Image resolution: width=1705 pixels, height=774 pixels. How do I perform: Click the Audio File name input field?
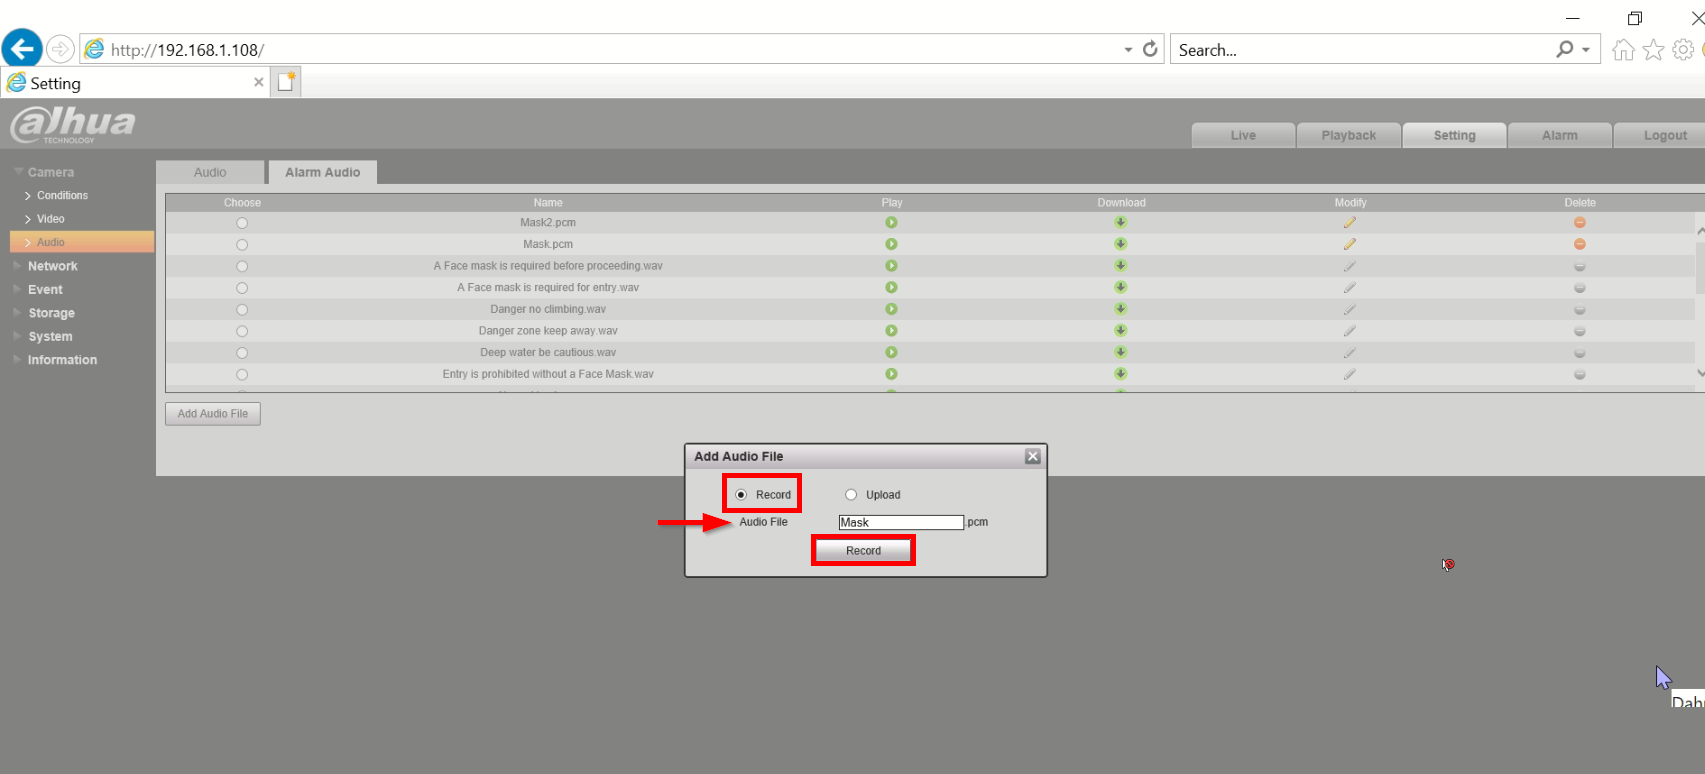tap(901, 522)
